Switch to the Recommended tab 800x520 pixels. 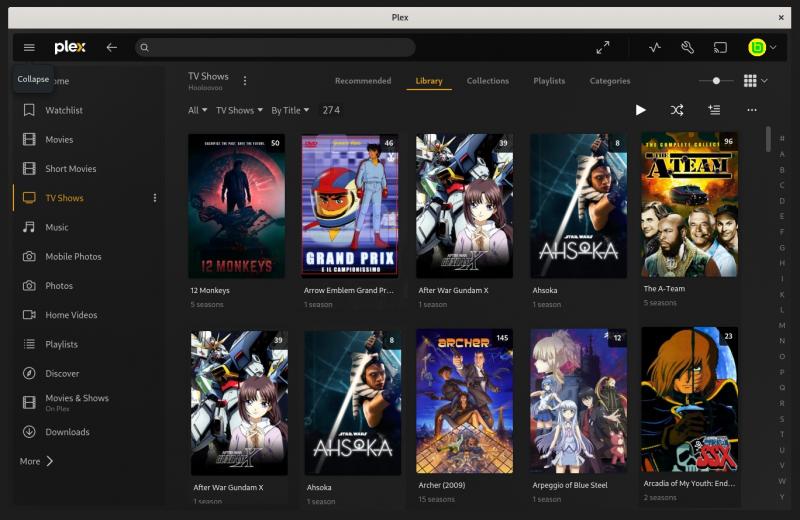tap(363, 81)
